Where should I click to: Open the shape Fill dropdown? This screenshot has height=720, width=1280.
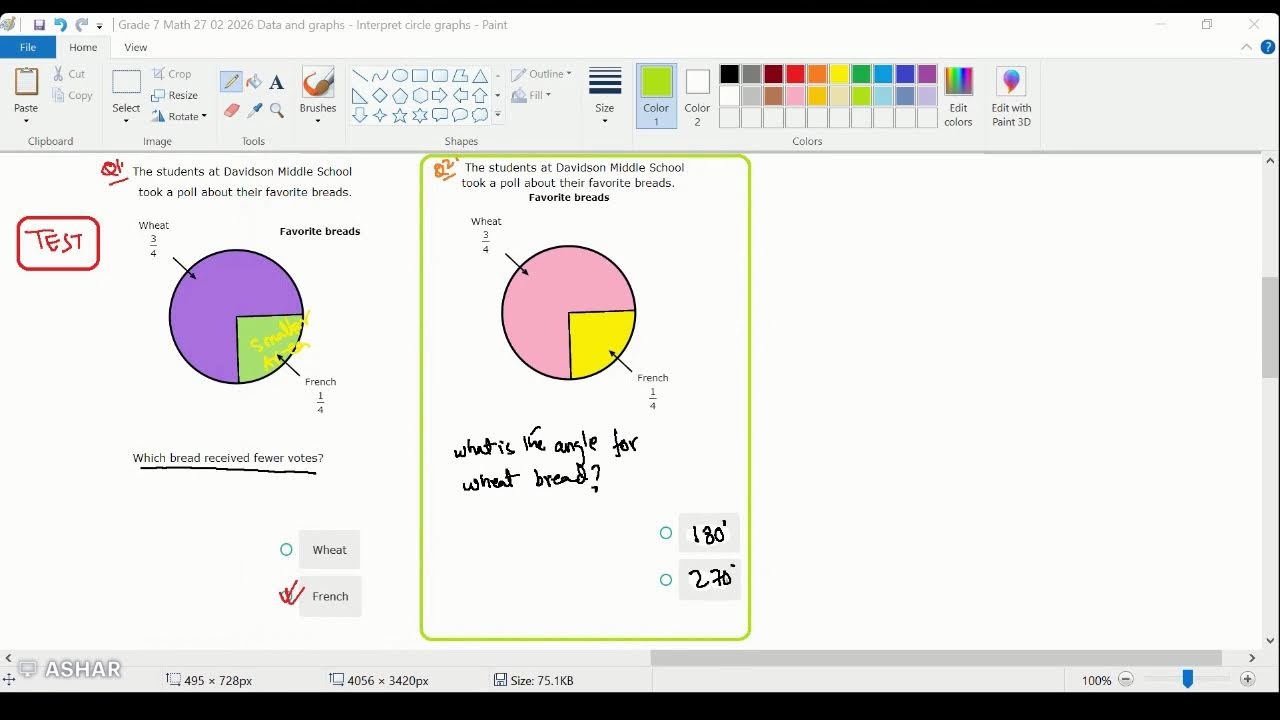click(x=531, y=95)
